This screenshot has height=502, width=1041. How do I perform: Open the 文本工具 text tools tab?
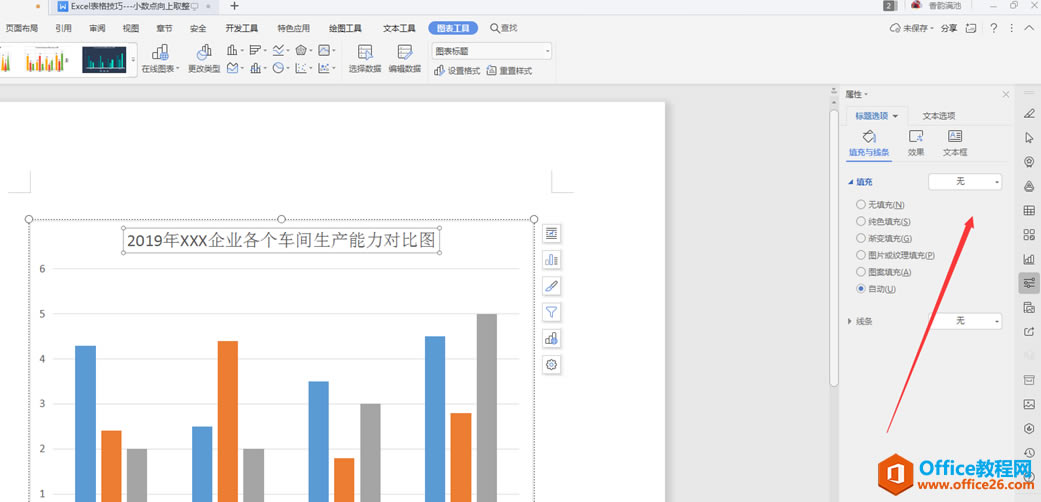(399, 28)
